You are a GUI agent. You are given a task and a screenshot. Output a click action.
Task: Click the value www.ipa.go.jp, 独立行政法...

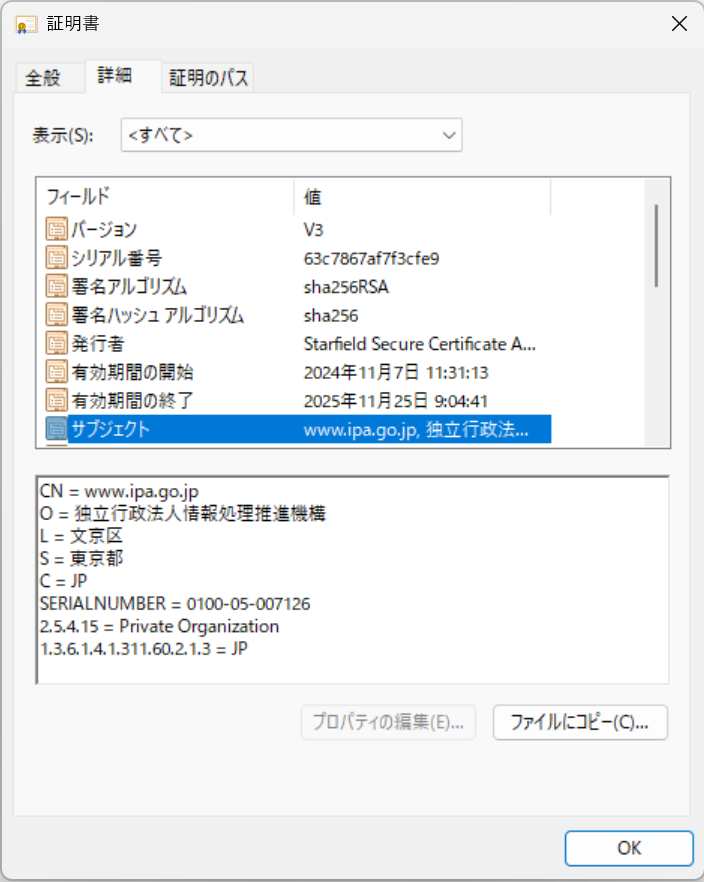coord(416,430)
